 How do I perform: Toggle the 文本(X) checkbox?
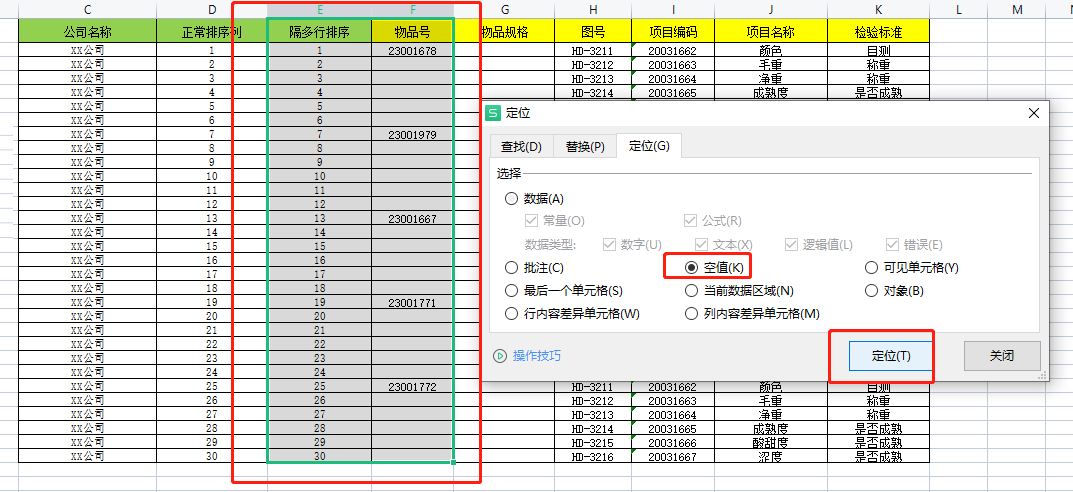(701, 244)
